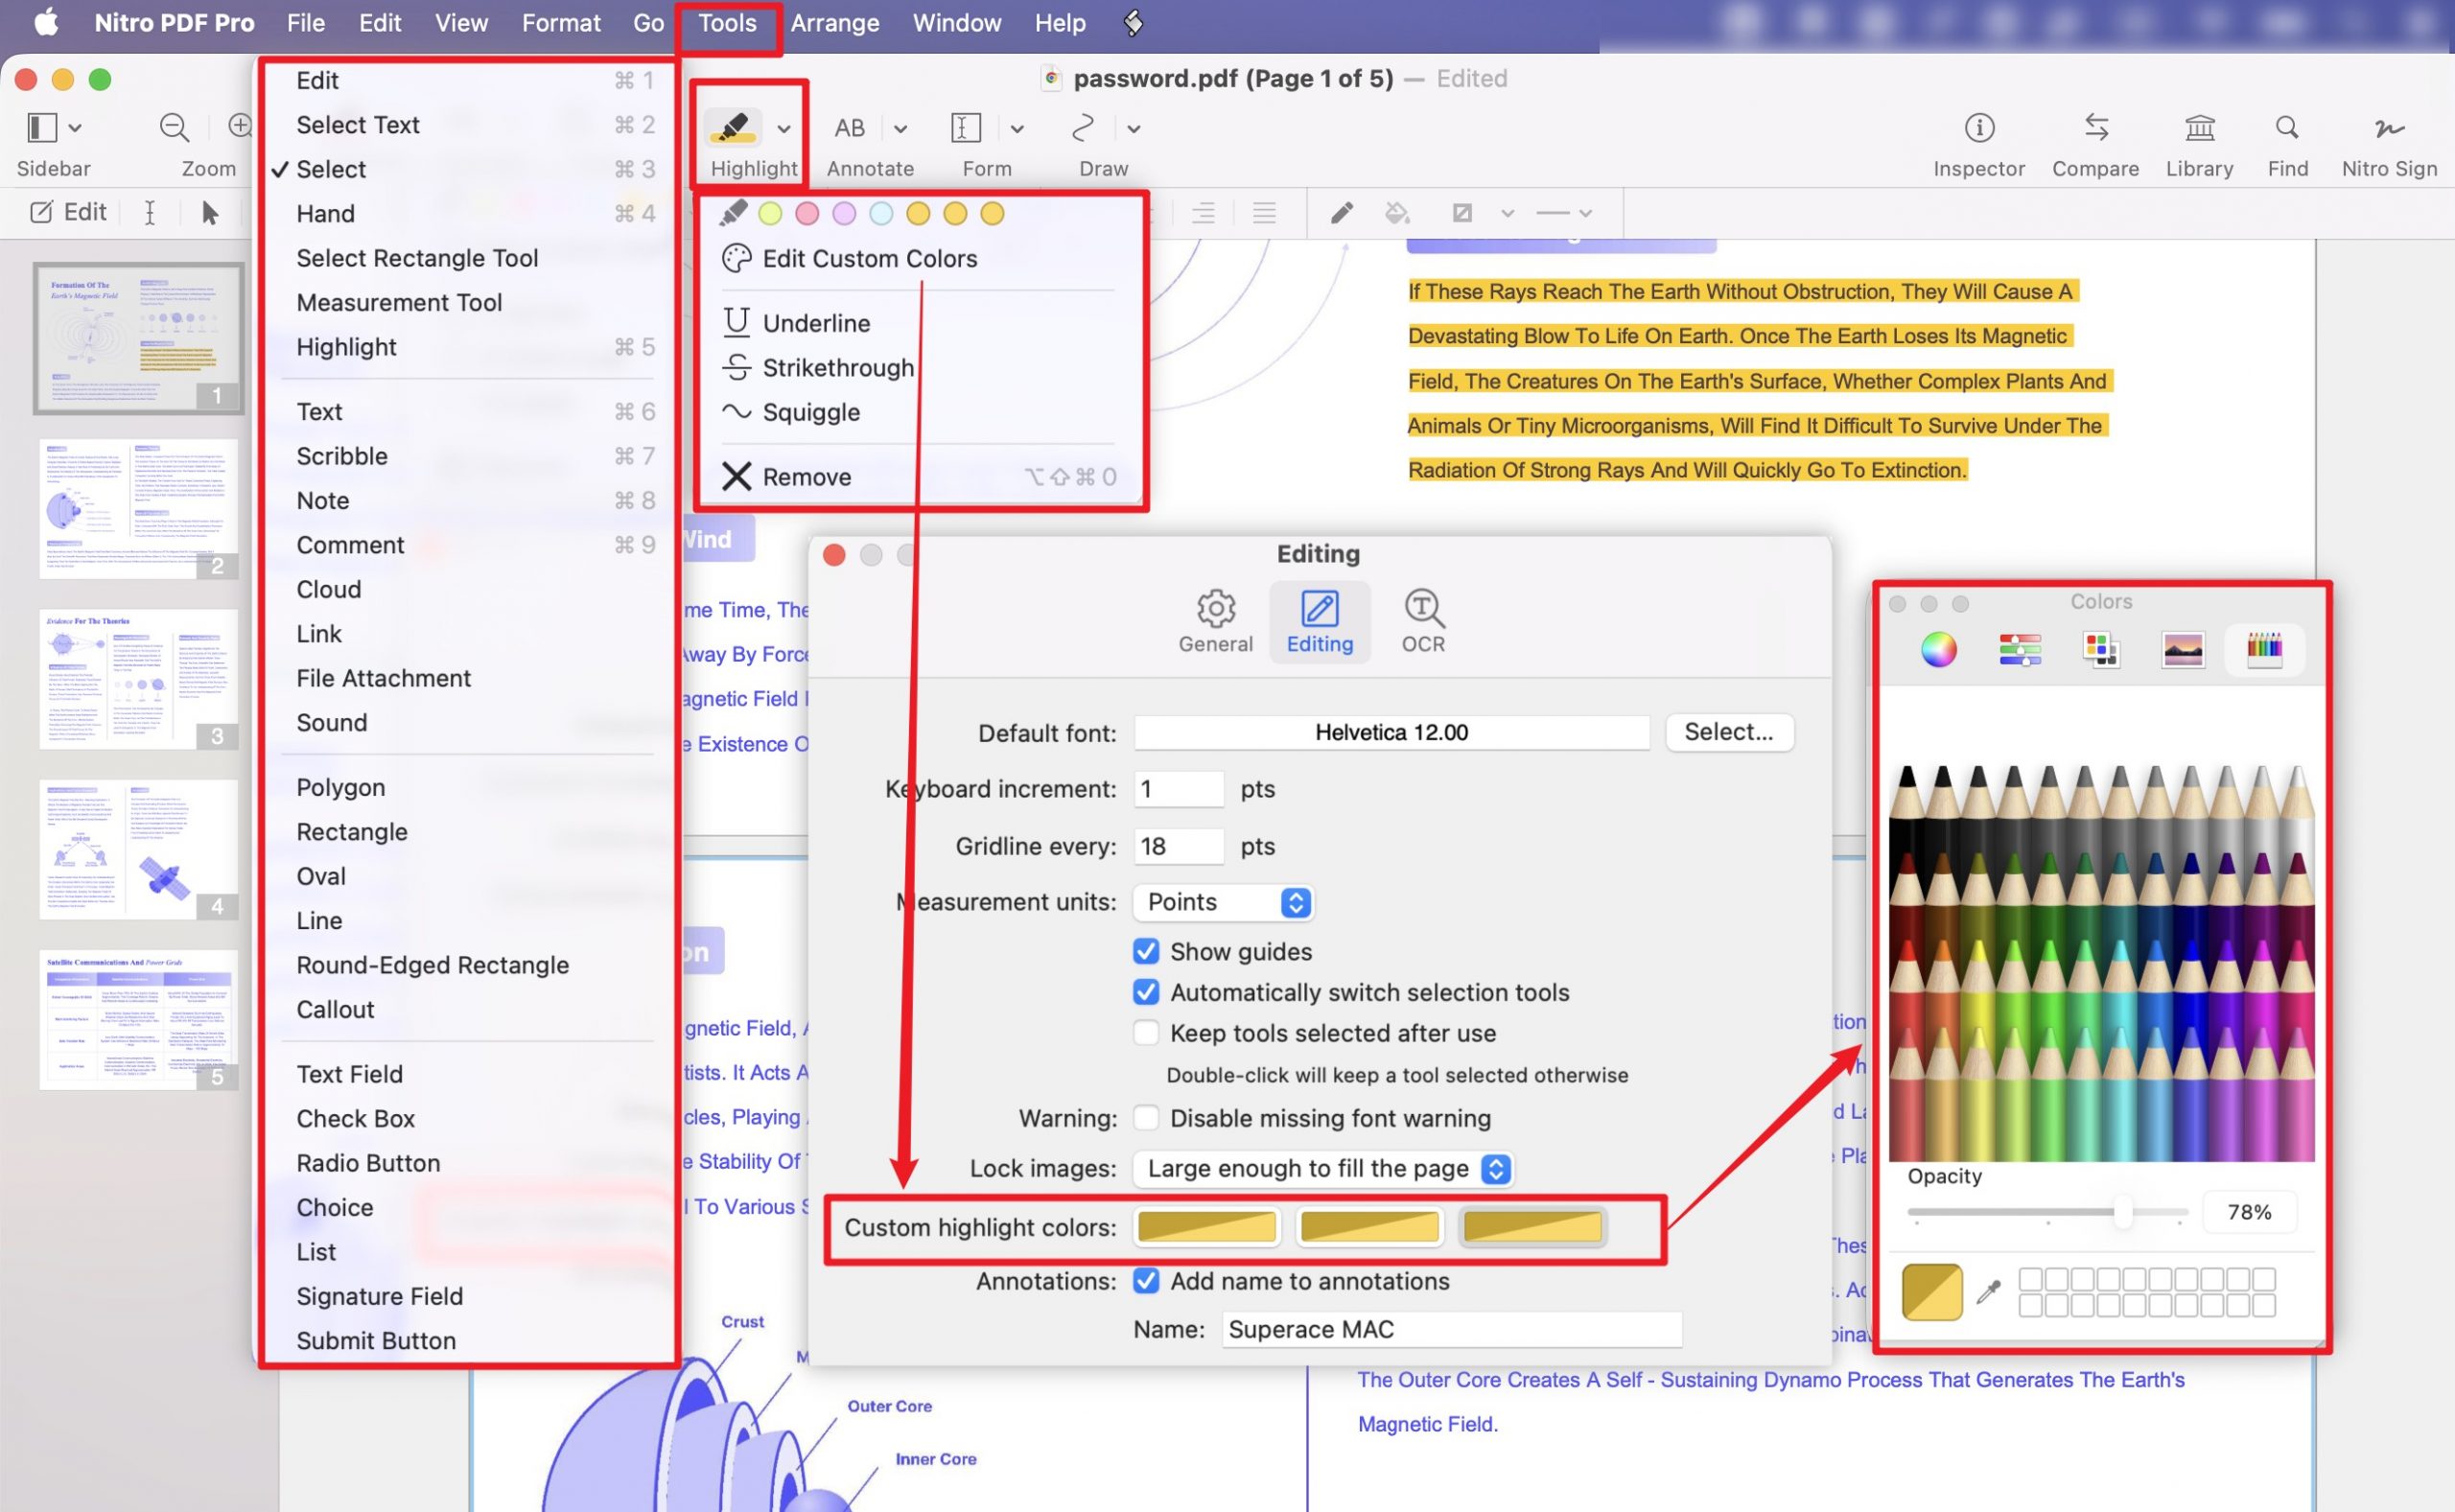Select the color palettes tab in Colors
Screen dimensions: 2455x1512
pos(2100,650)
